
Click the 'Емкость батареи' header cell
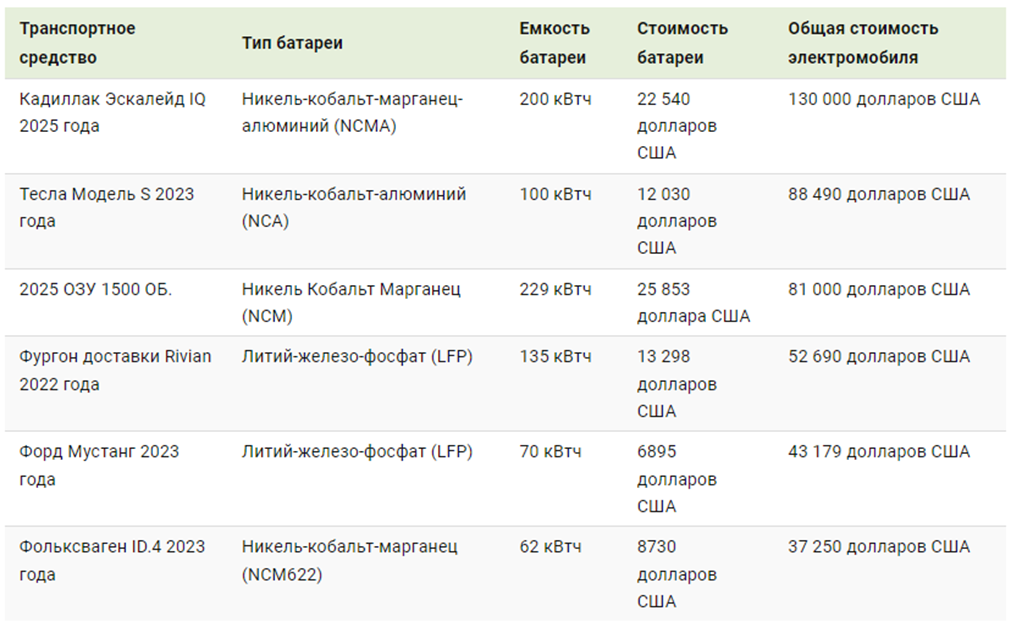[554, 43]
